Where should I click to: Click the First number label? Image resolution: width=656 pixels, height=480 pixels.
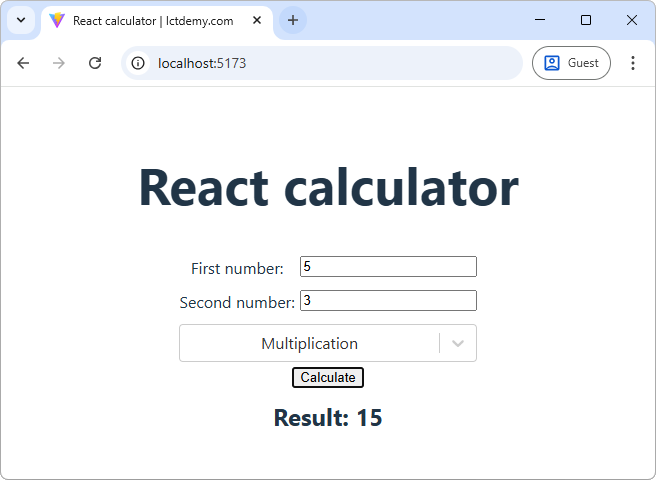point(237,269)
